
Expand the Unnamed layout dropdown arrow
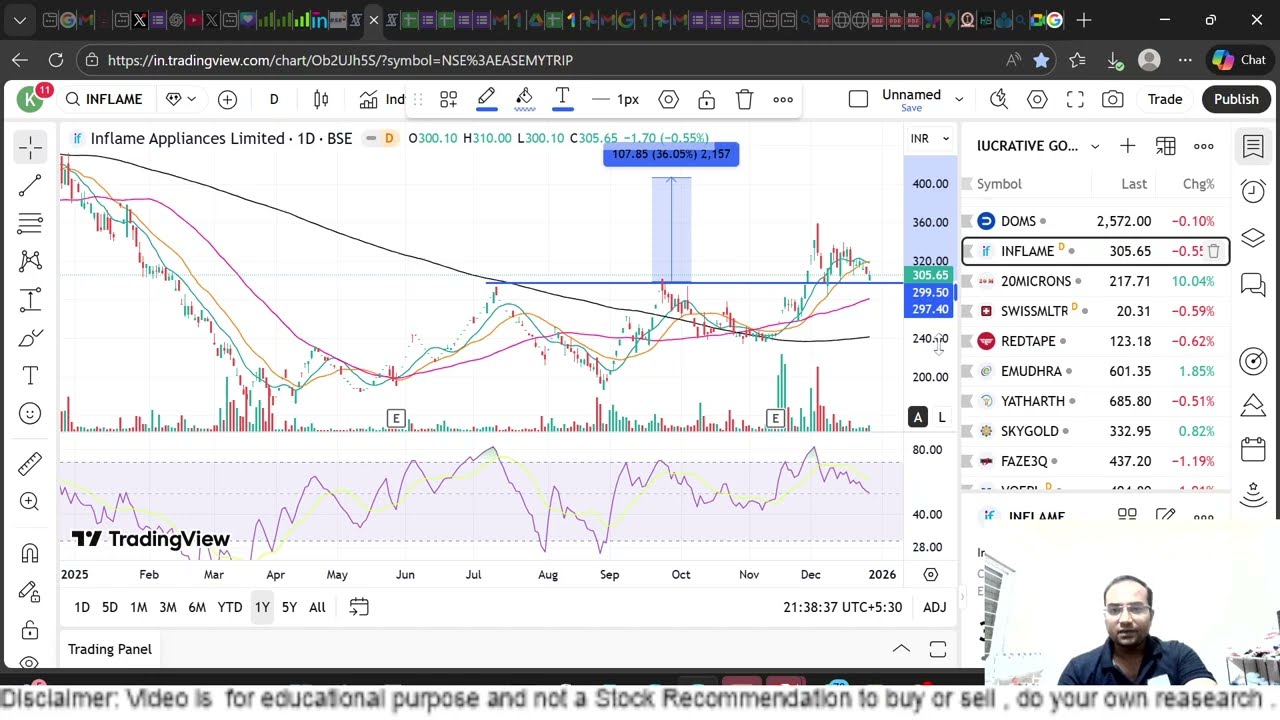pyautogui.click(x=958, y=99)
